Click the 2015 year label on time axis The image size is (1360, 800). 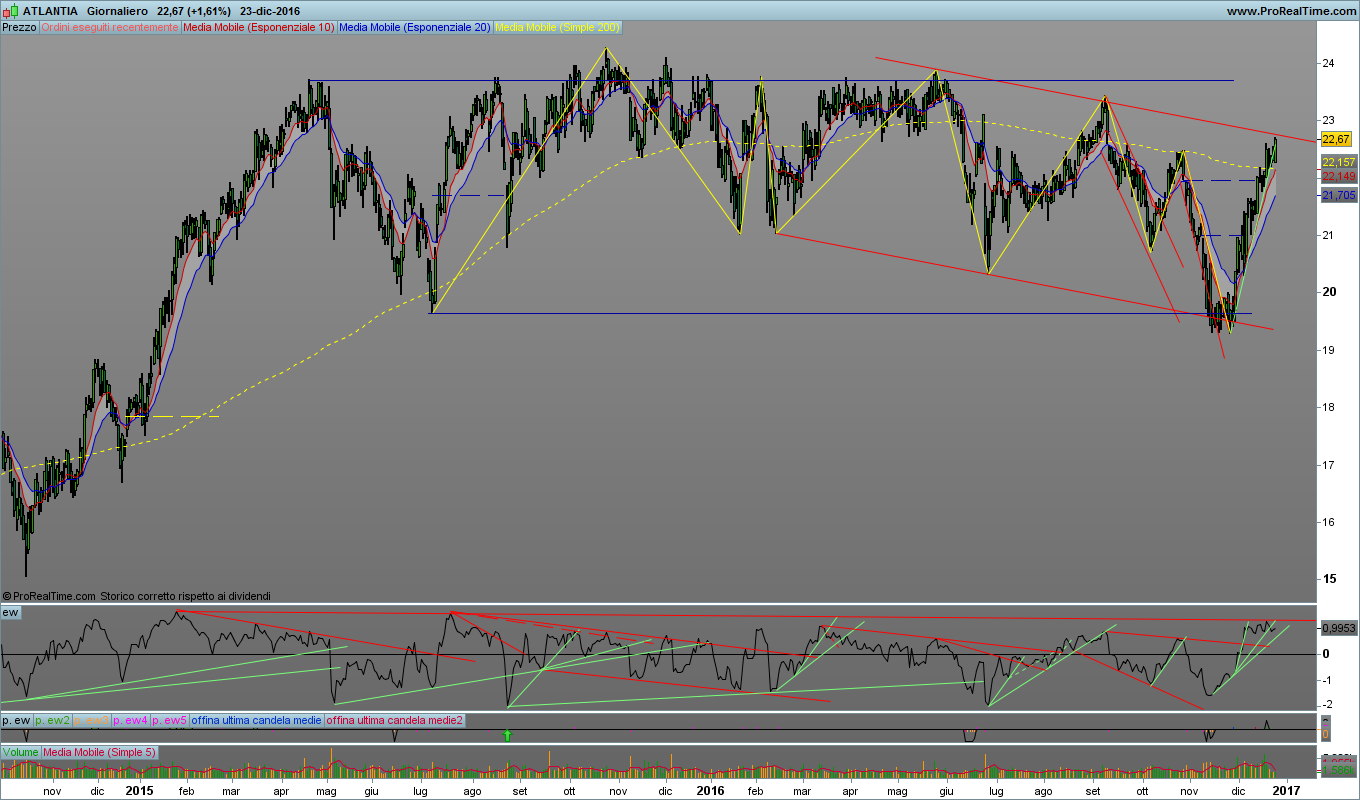coord(140,790)
